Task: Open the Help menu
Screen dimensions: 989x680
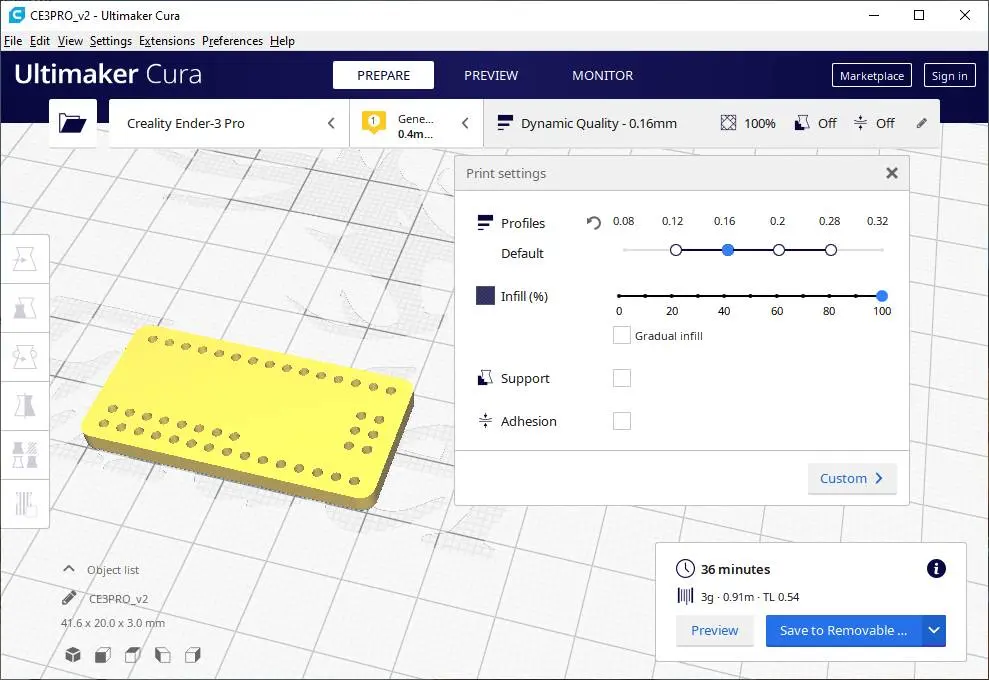Action: click(x=282, y=41)
